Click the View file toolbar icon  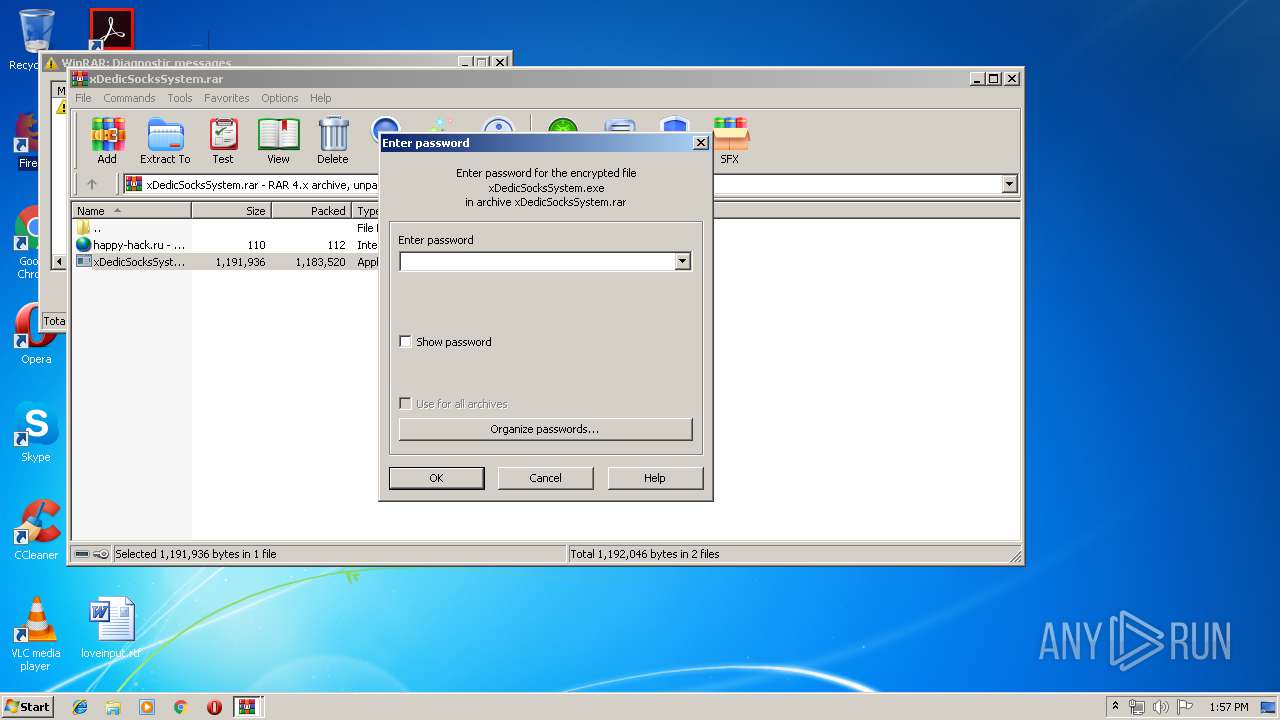click(278, 141)
